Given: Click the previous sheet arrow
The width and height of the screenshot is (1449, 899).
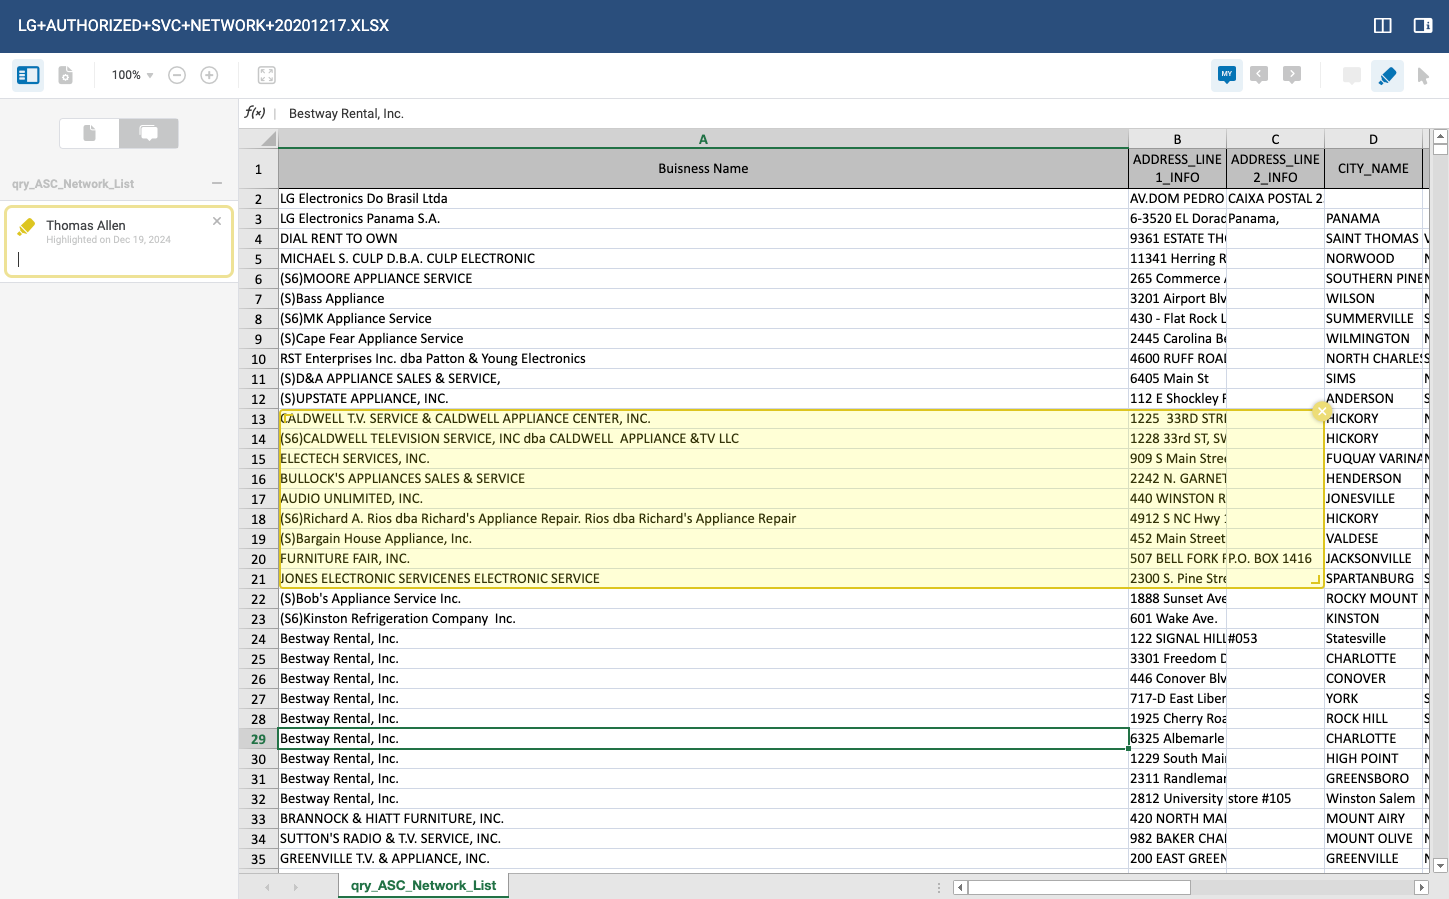Looking at the screenshot, I should click(x=267, y=887).
